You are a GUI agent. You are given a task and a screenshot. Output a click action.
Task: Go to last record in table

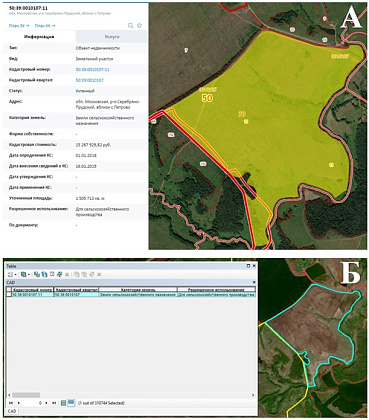tap(54, 403)
